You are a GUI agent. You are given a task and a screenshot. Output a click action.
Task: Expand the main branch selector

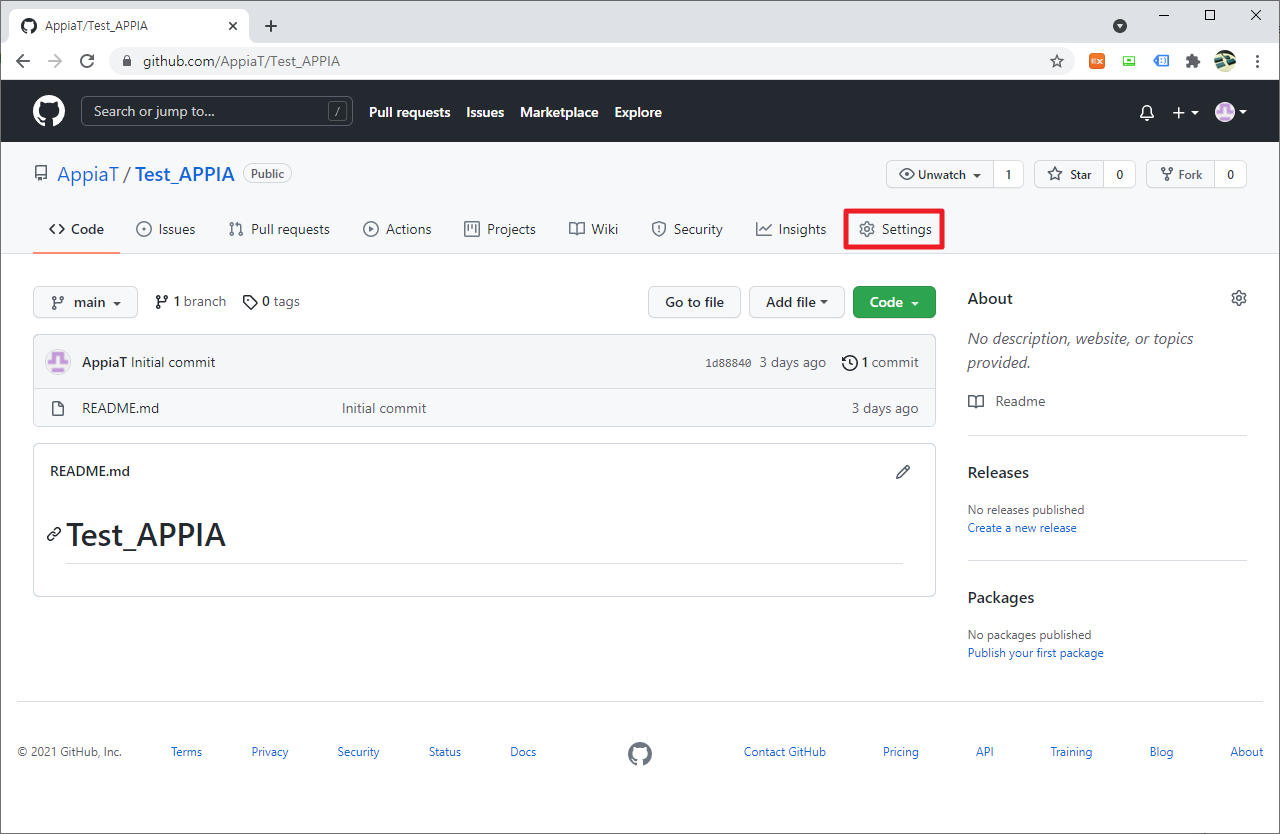click(x=85, y=302)
